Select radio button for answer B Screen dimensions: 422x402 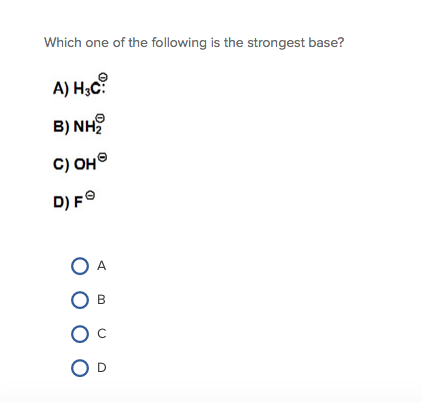pyautogui.click(x=80, y=300)
